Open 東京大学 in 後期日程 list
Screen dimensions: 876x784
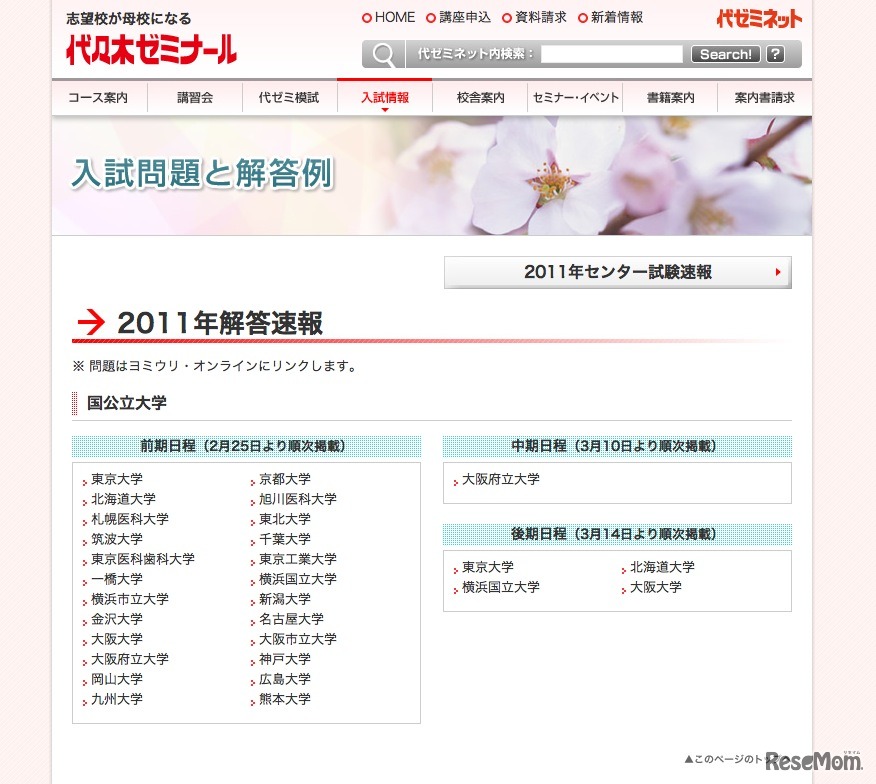click(x=488, y=567)
